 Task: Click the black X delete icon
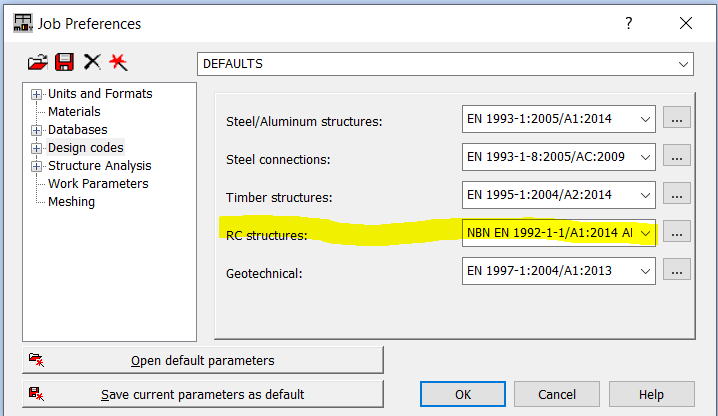[92, 63]
